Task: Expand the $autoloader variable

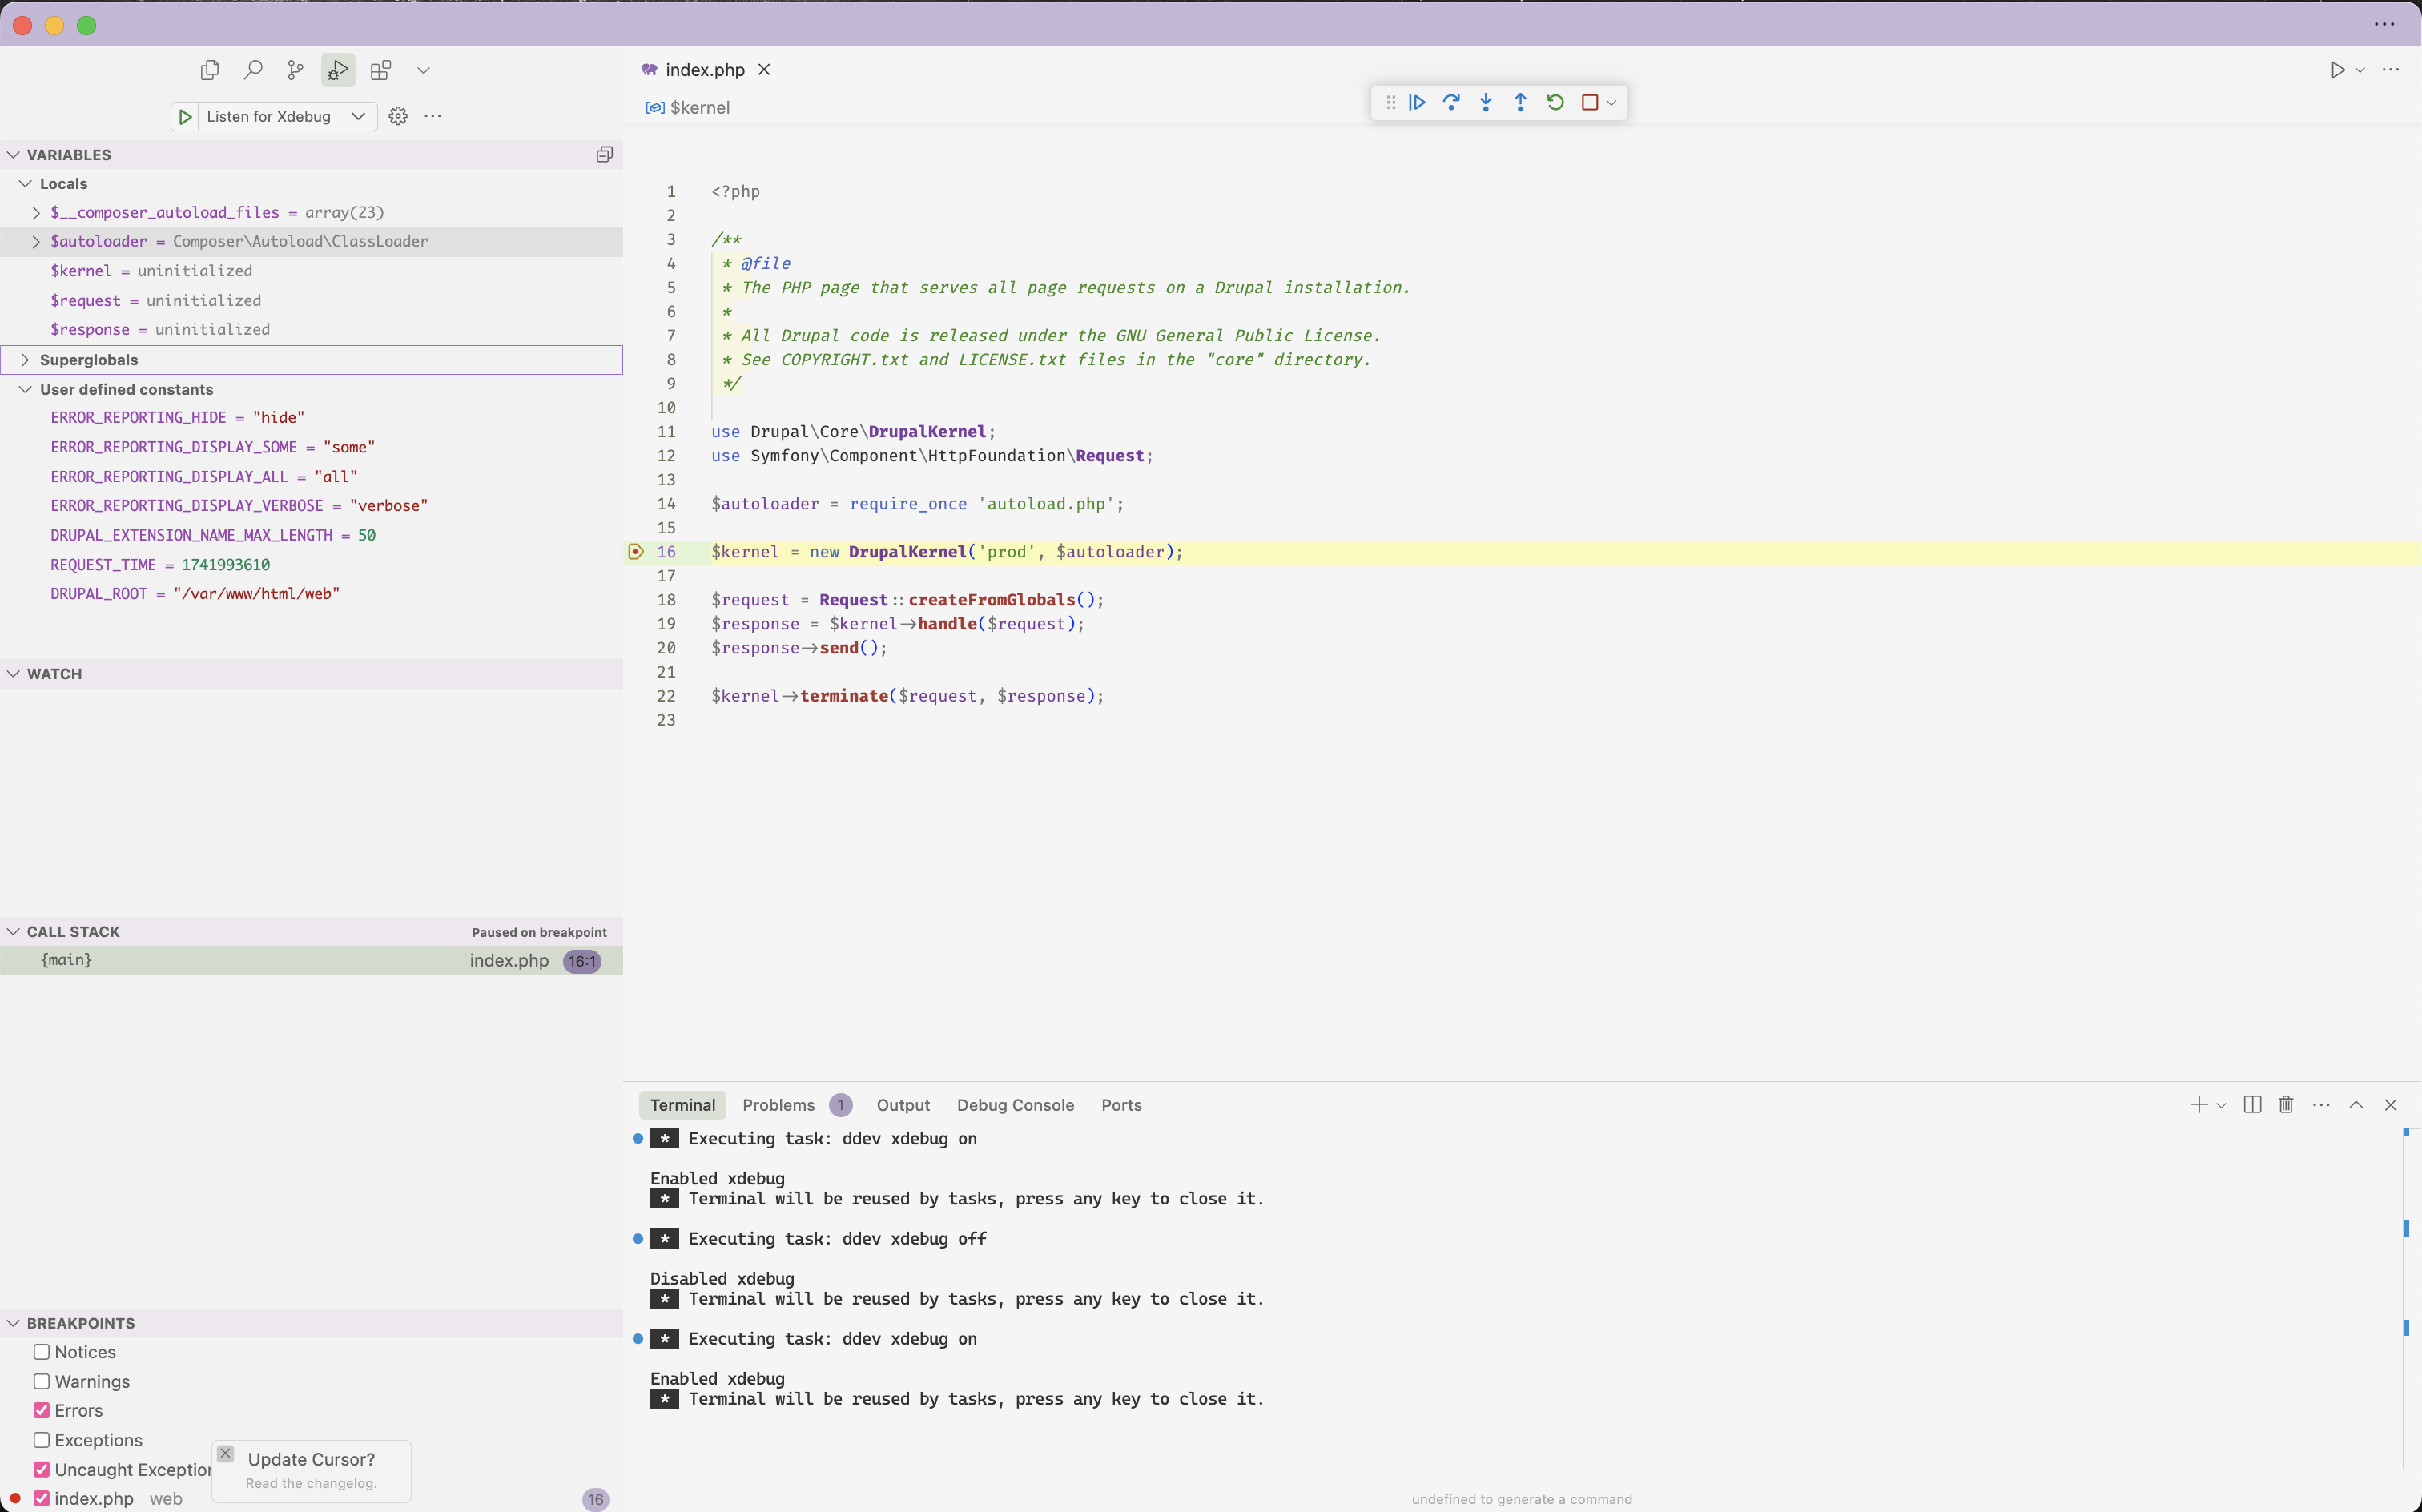Action: click(37, 242)
